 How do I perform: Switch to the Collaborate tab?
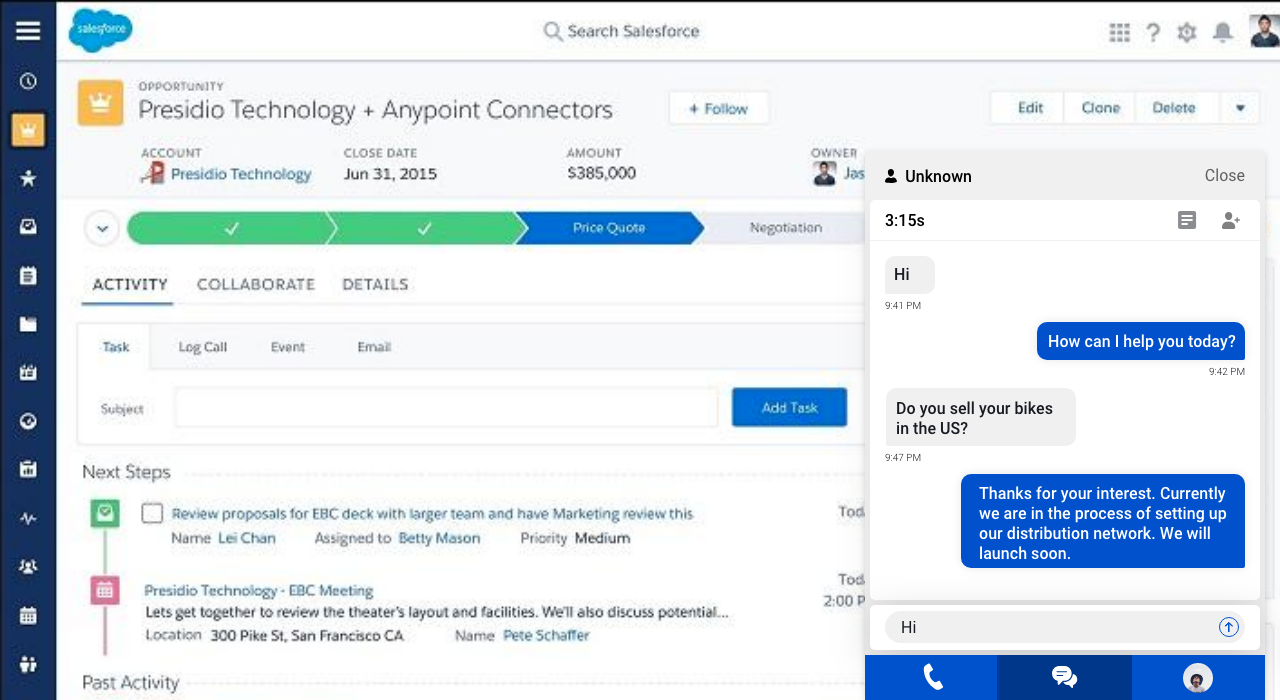[256, 284]
